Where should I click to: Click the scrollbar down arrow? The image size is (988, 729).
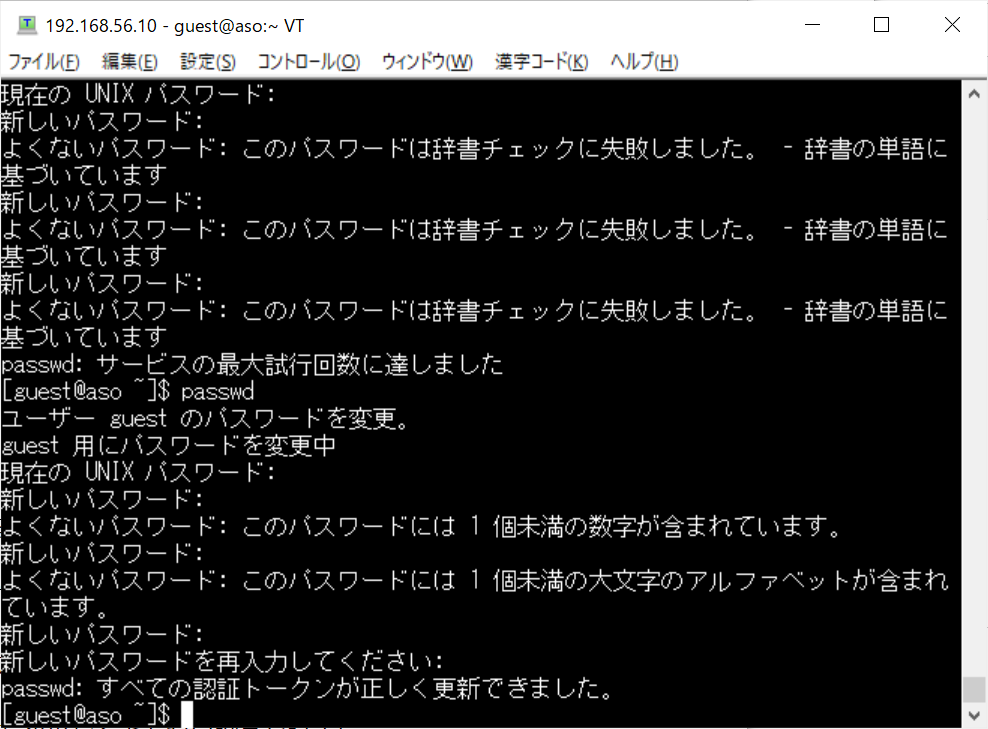click(974, 715)
